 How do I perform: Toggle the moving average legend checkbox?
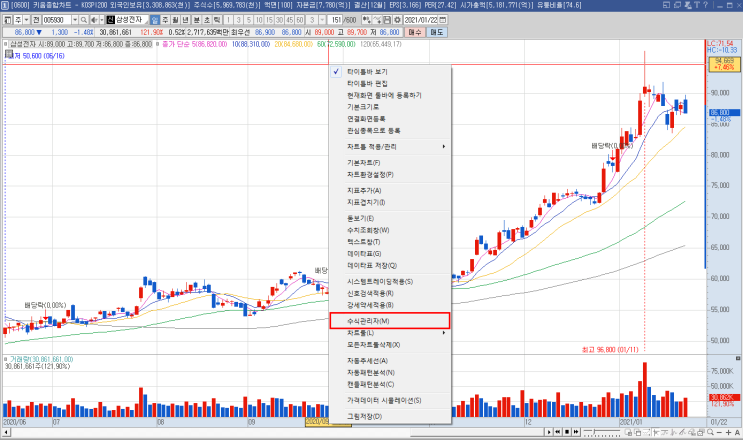pyautogui.click(x=157, y=44)
